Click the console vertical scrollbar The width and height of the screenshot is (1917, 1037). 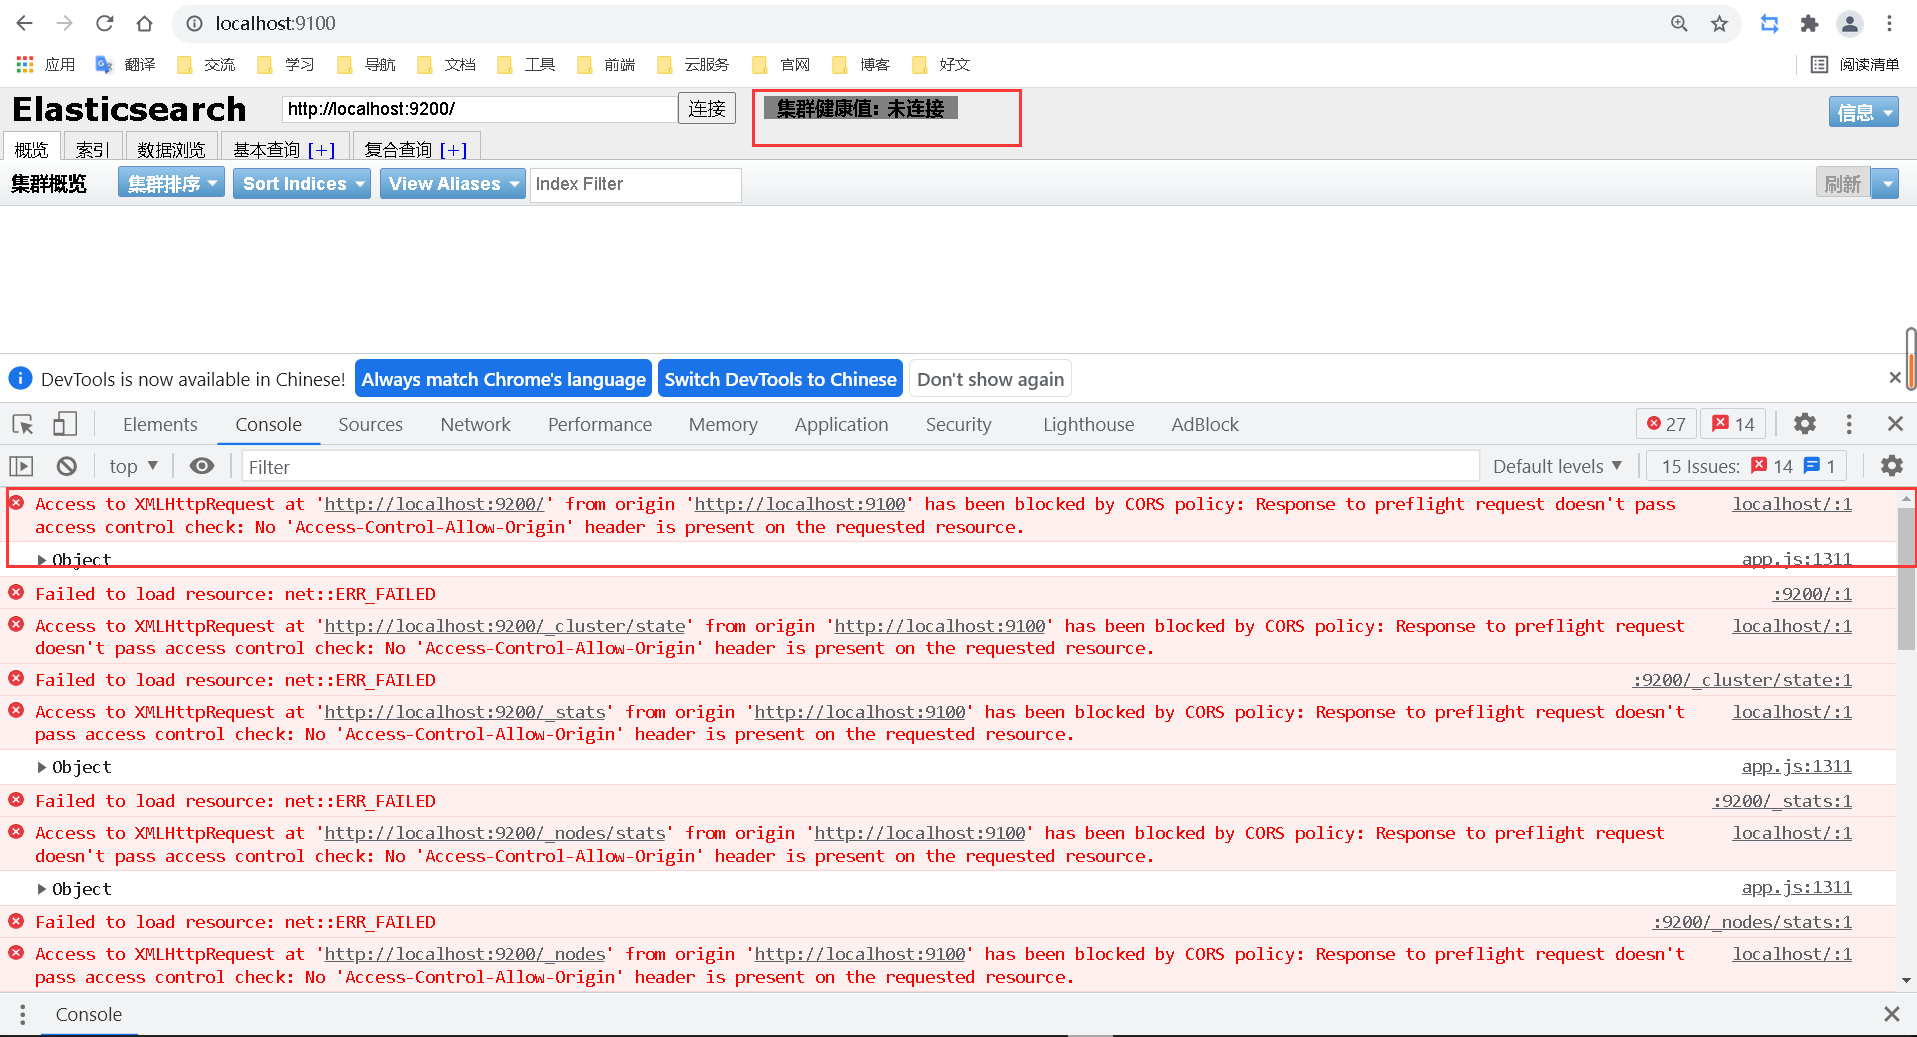1906,580
